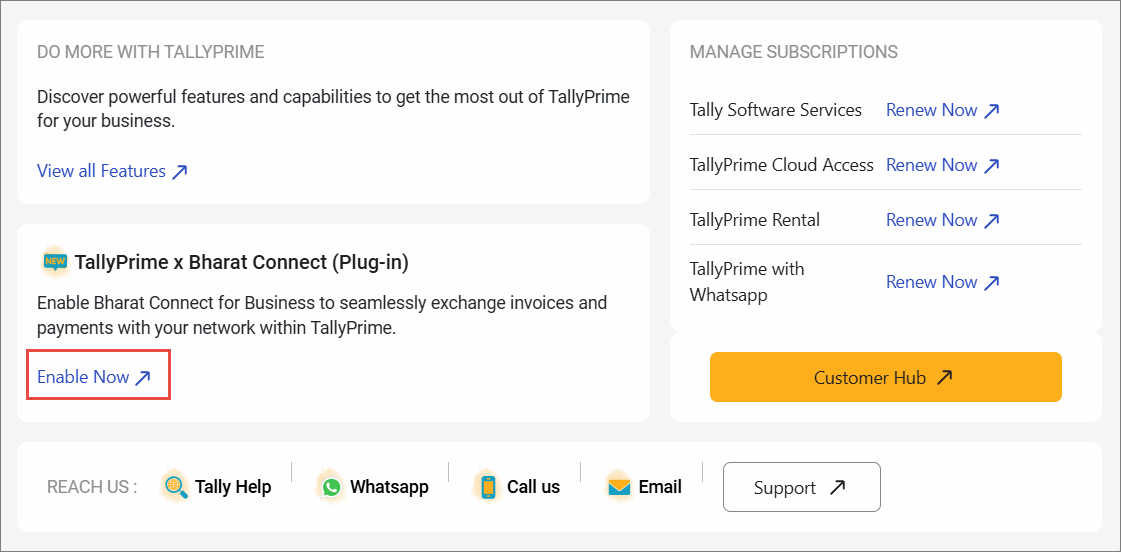Click the Email envelope icon
Screen dimensions: 1121x552
click(x=619, y=486)
